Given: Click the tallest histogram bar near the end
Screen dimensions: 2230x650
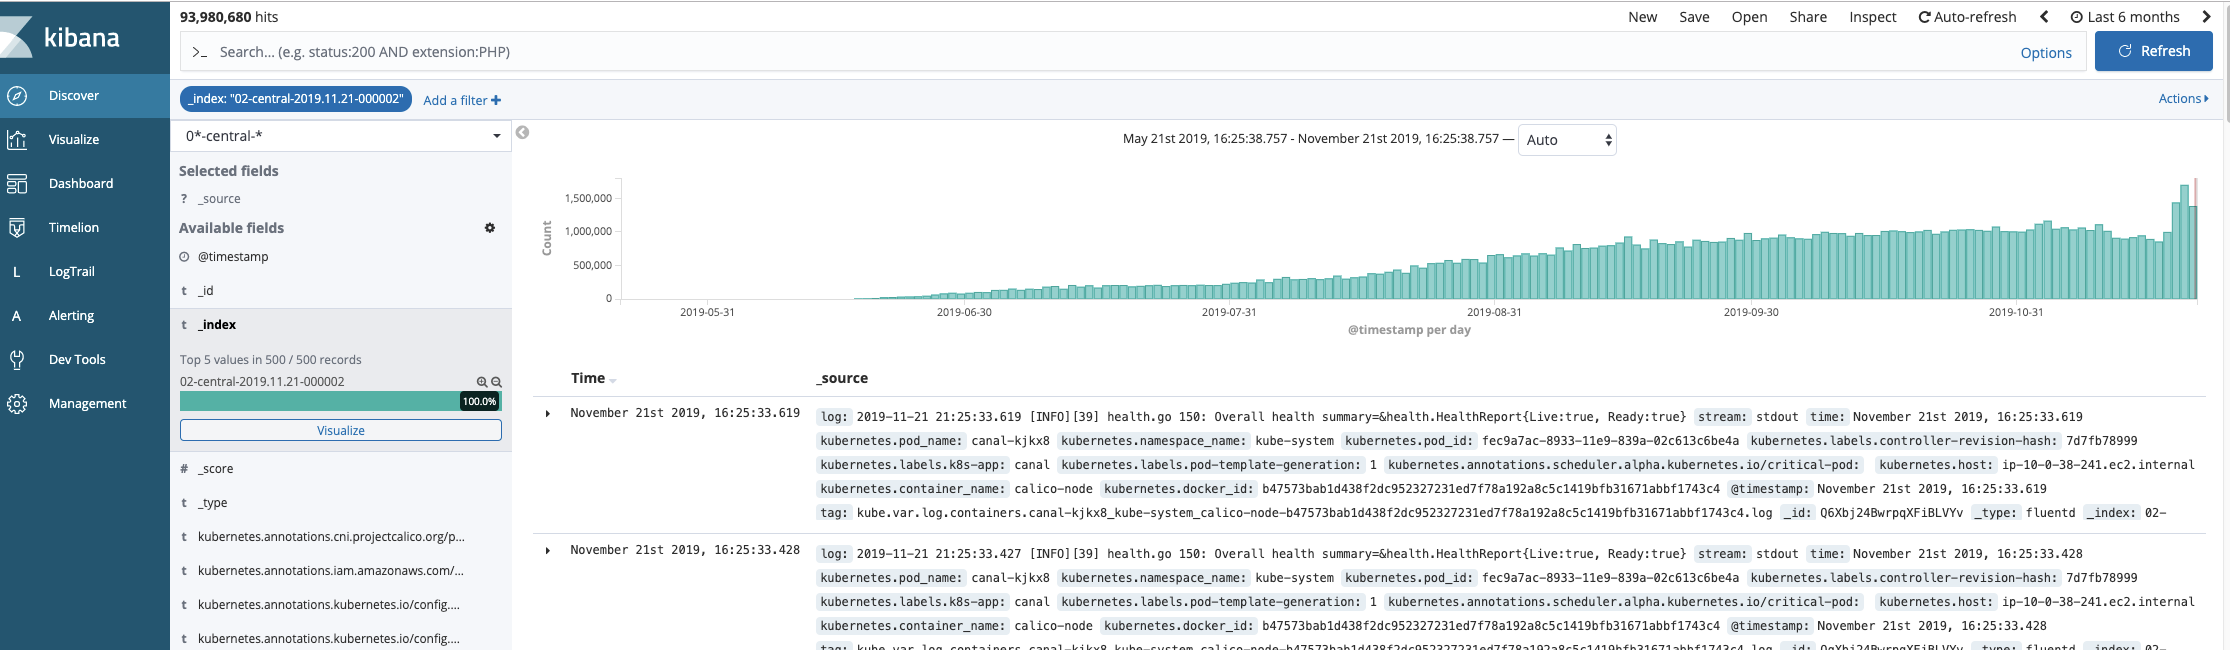Looking at the screenshot, I should [x=2184, y=242].
